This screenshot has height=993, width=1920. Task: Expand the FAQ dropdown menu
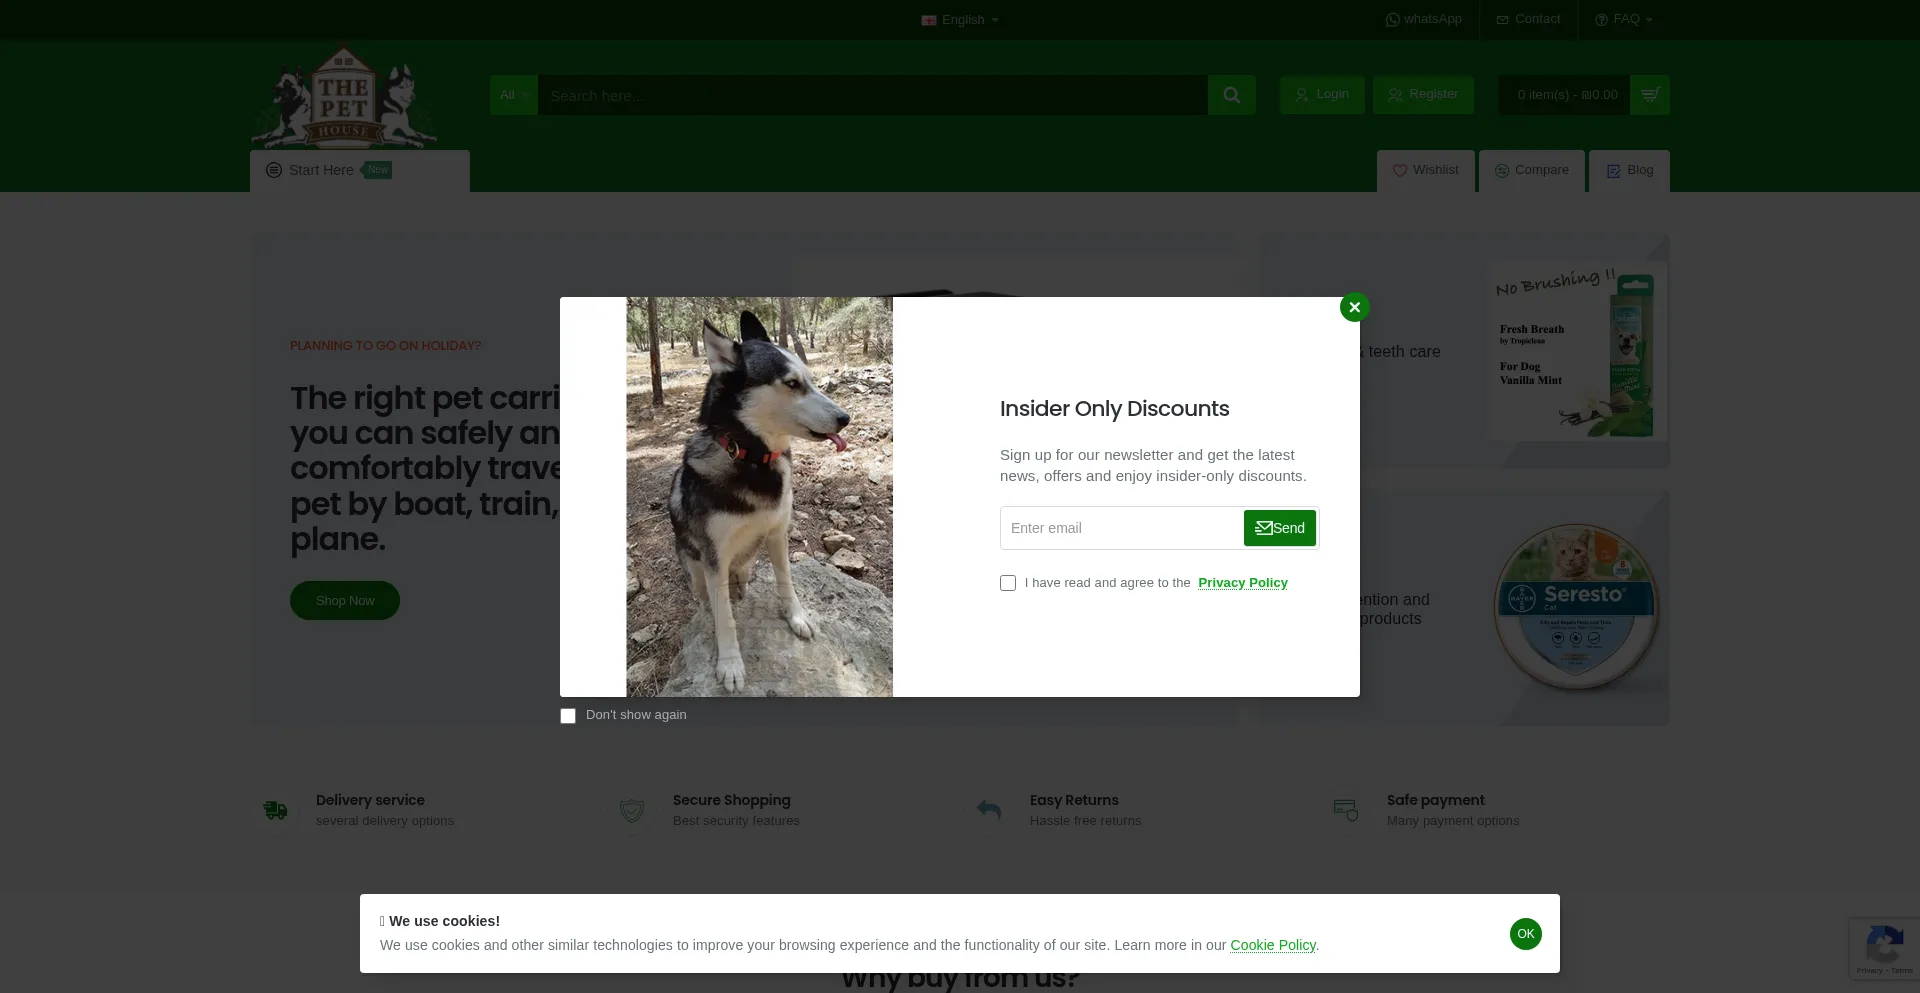tap(1624, 19)
